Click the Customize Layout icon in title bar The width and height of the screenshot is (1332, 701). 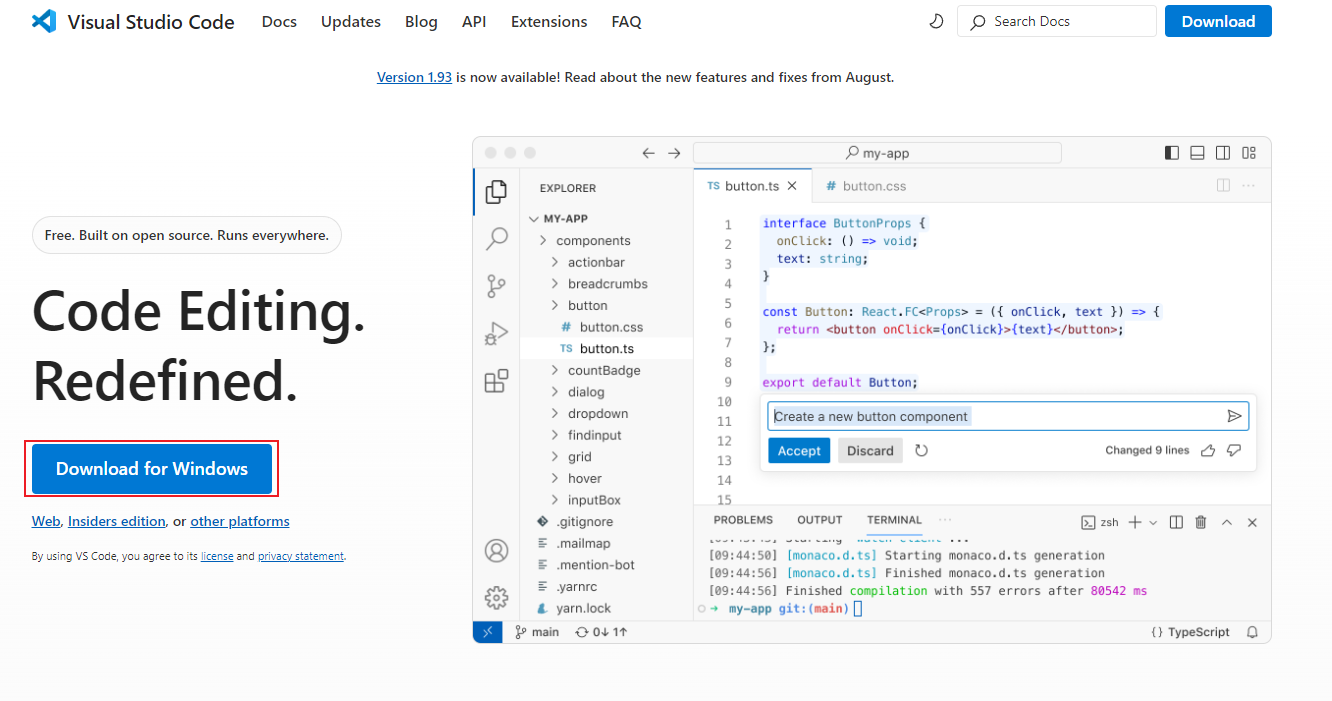tap(1249, 153)
